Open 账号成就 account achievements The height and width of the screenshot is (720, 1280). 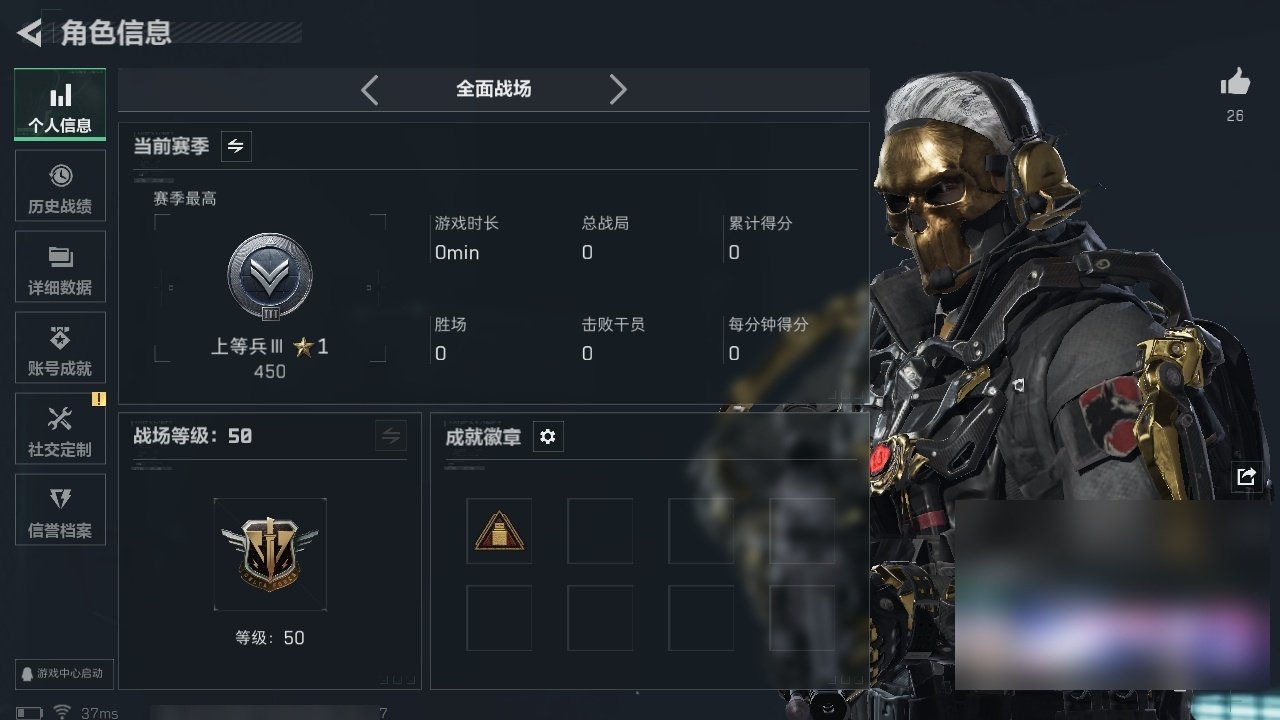[x=60, y=348]
